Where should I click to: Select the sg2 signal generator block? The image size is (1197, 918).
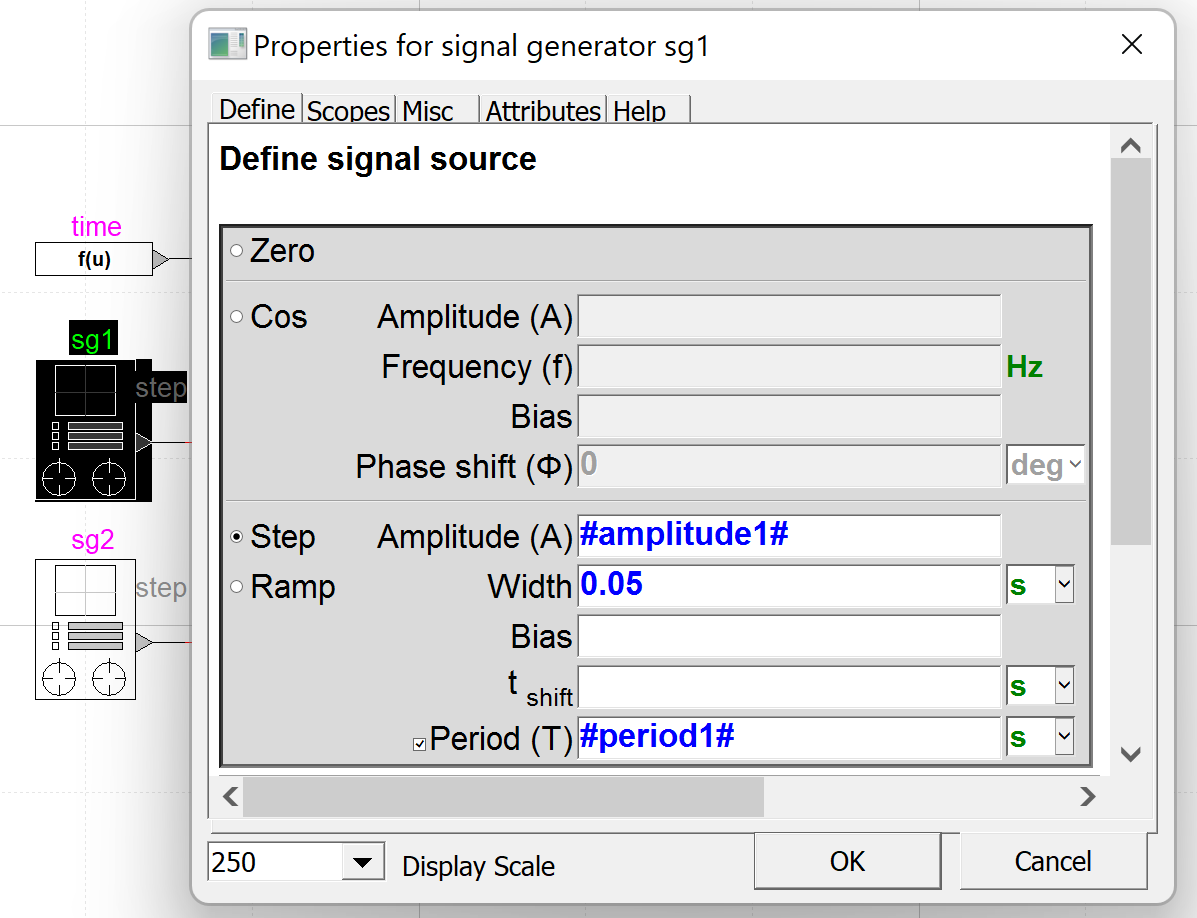86,629
